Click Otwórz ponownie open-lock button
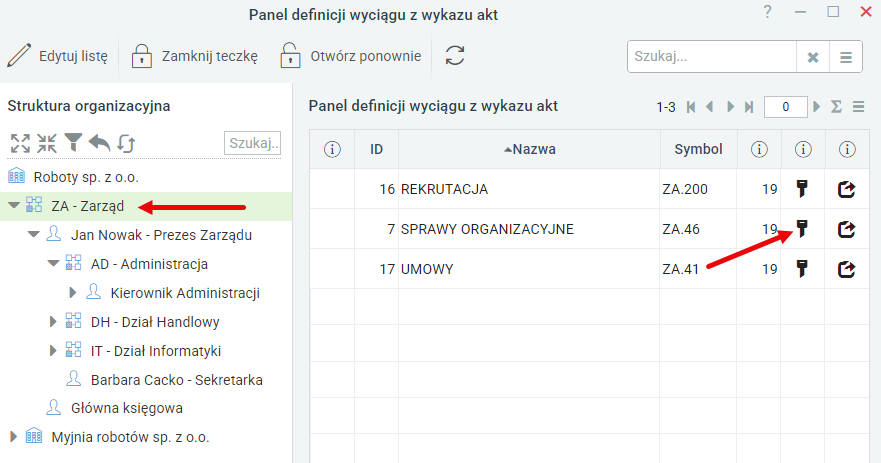The image size is (881, 463). click(351, 56)
